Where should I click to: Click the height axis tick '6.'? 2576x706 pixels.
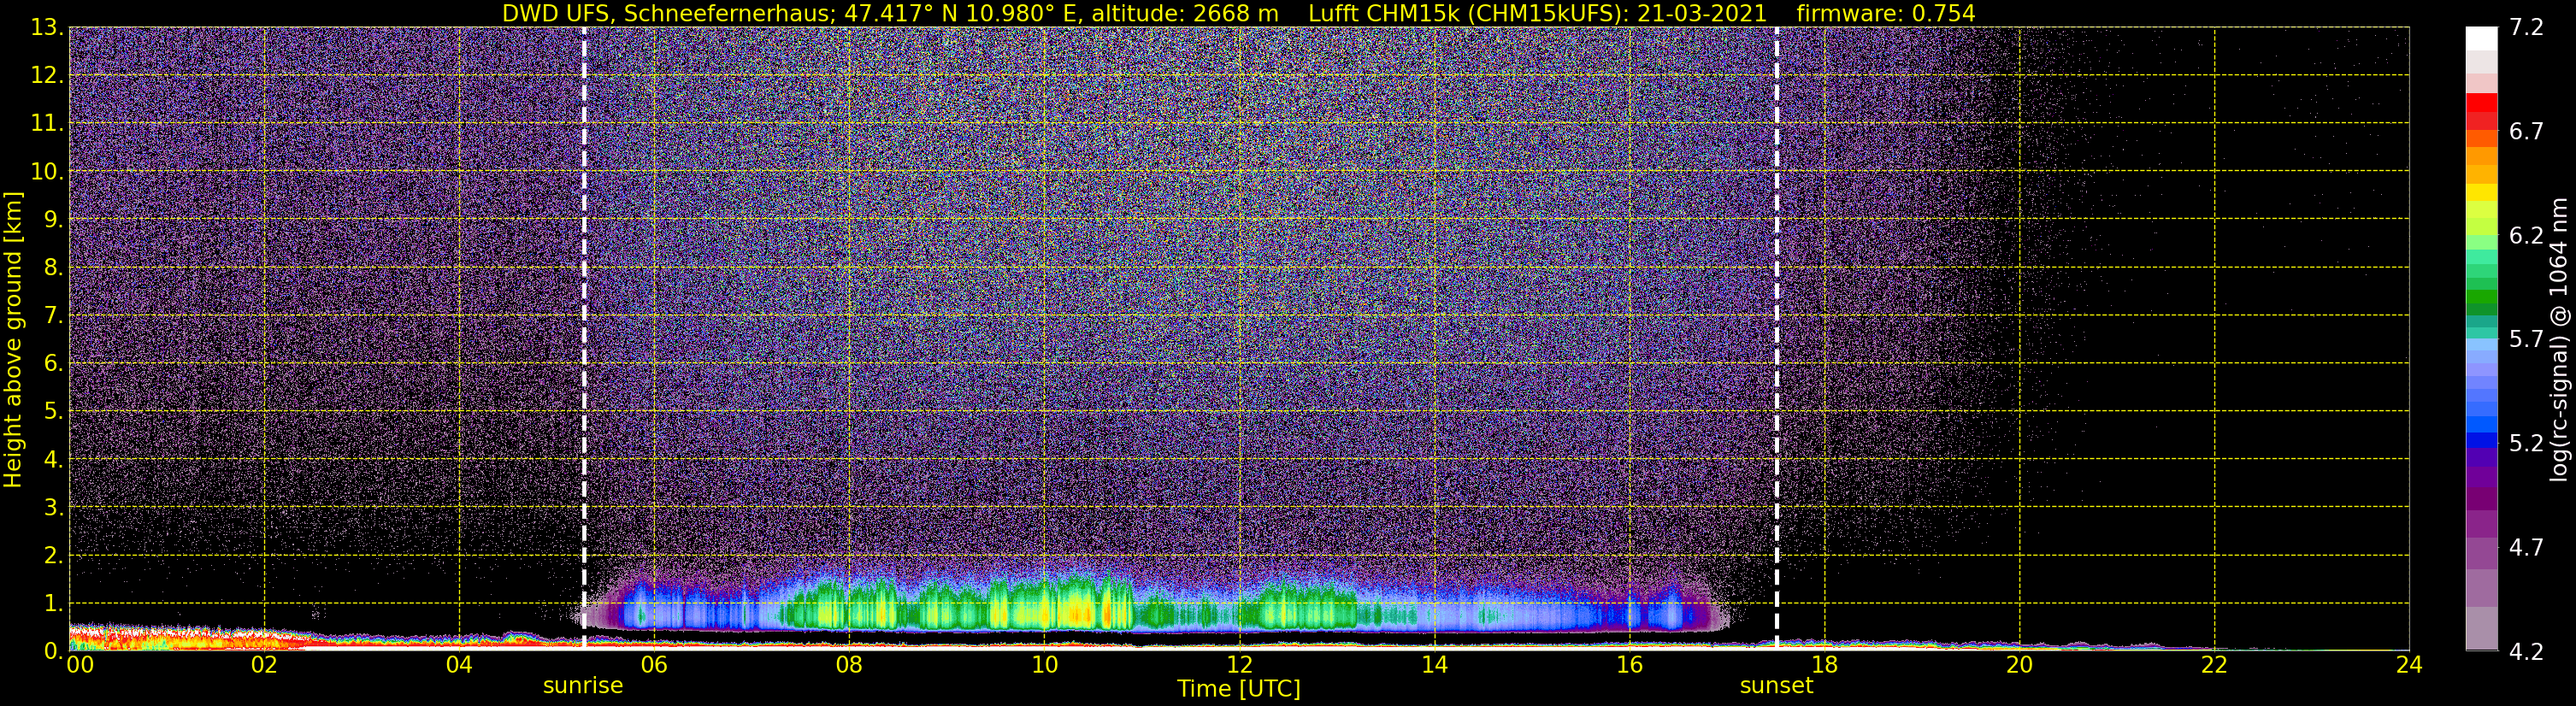point(53,364)
